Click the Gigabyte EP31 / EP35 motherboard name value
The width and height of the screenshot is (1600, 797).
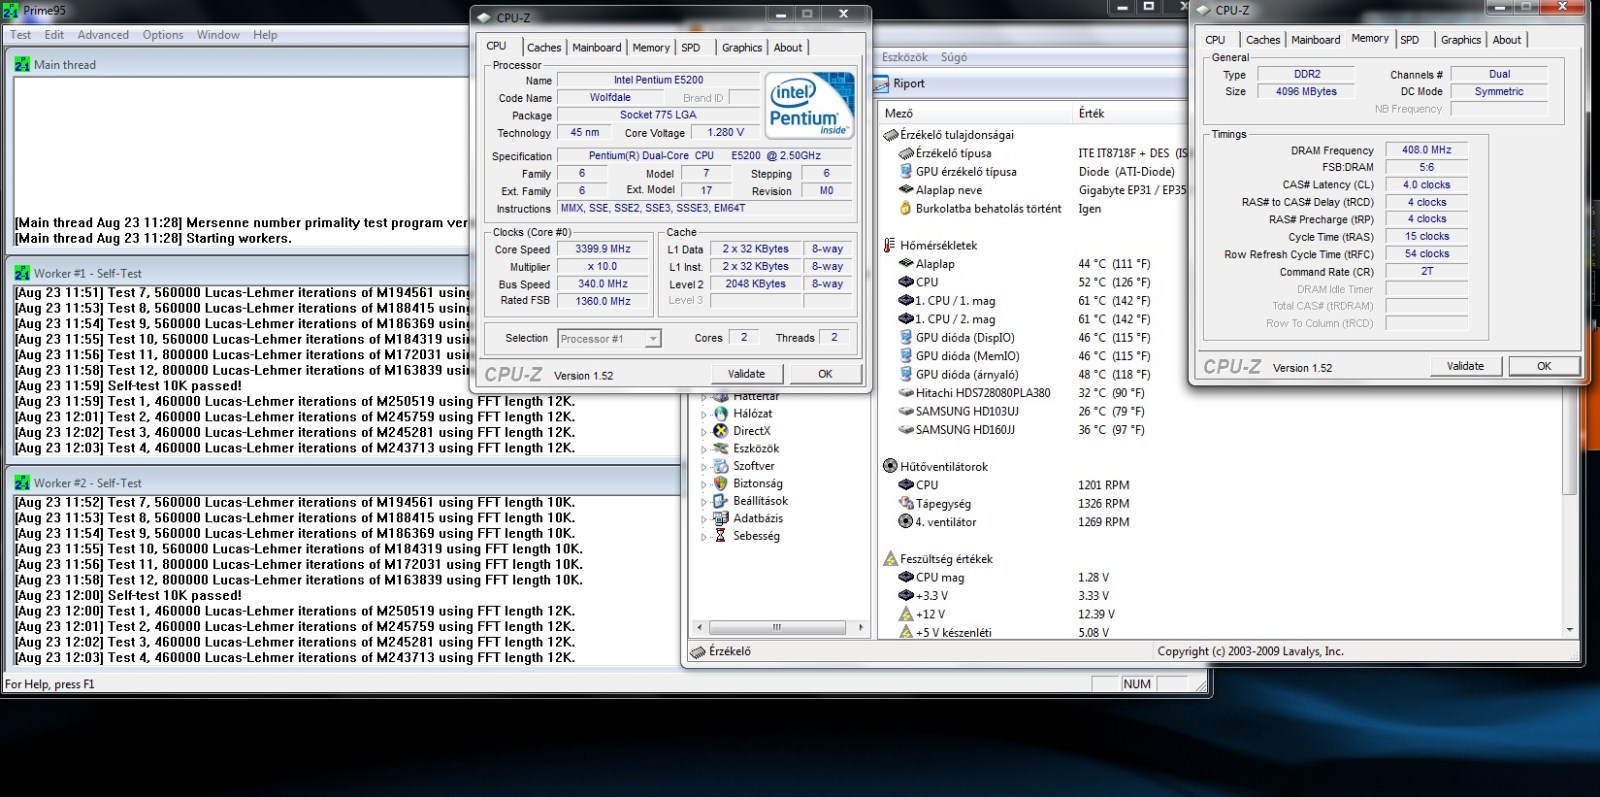[1133, 190]
